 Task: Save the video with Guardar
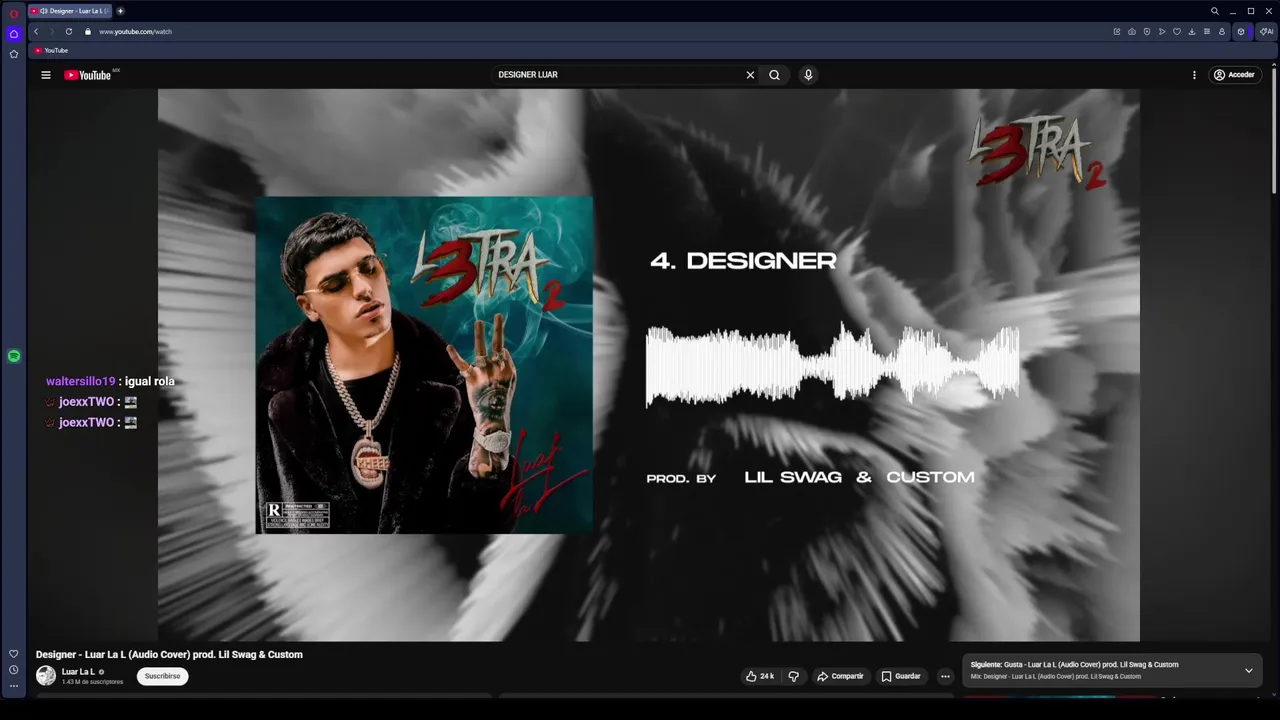click(x=900, y=676)
